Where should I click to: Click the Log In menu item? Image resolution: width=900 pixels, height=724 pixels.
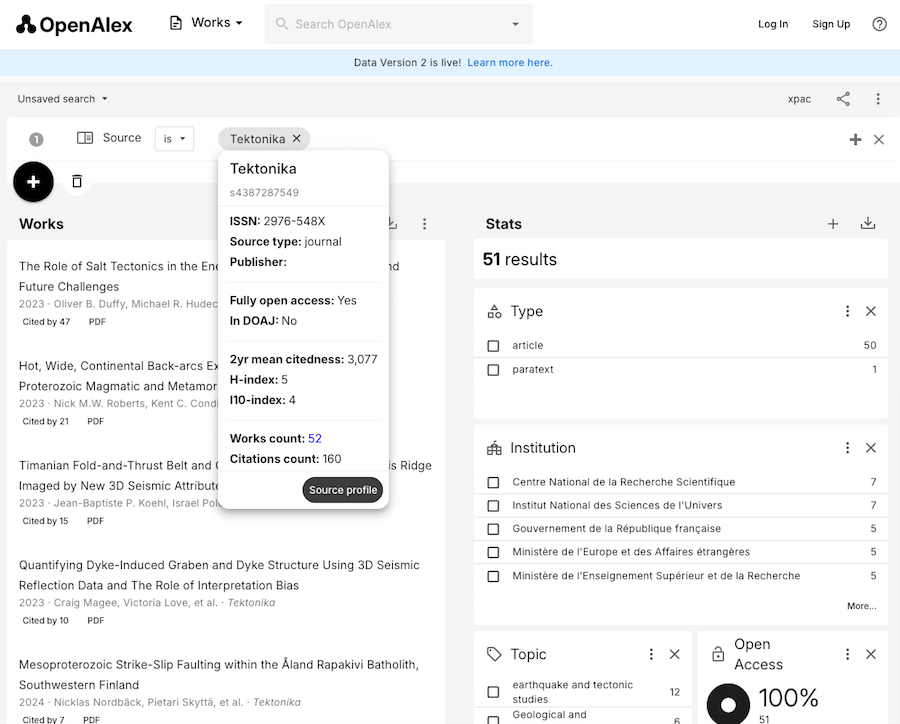click(x=772, y=24)
